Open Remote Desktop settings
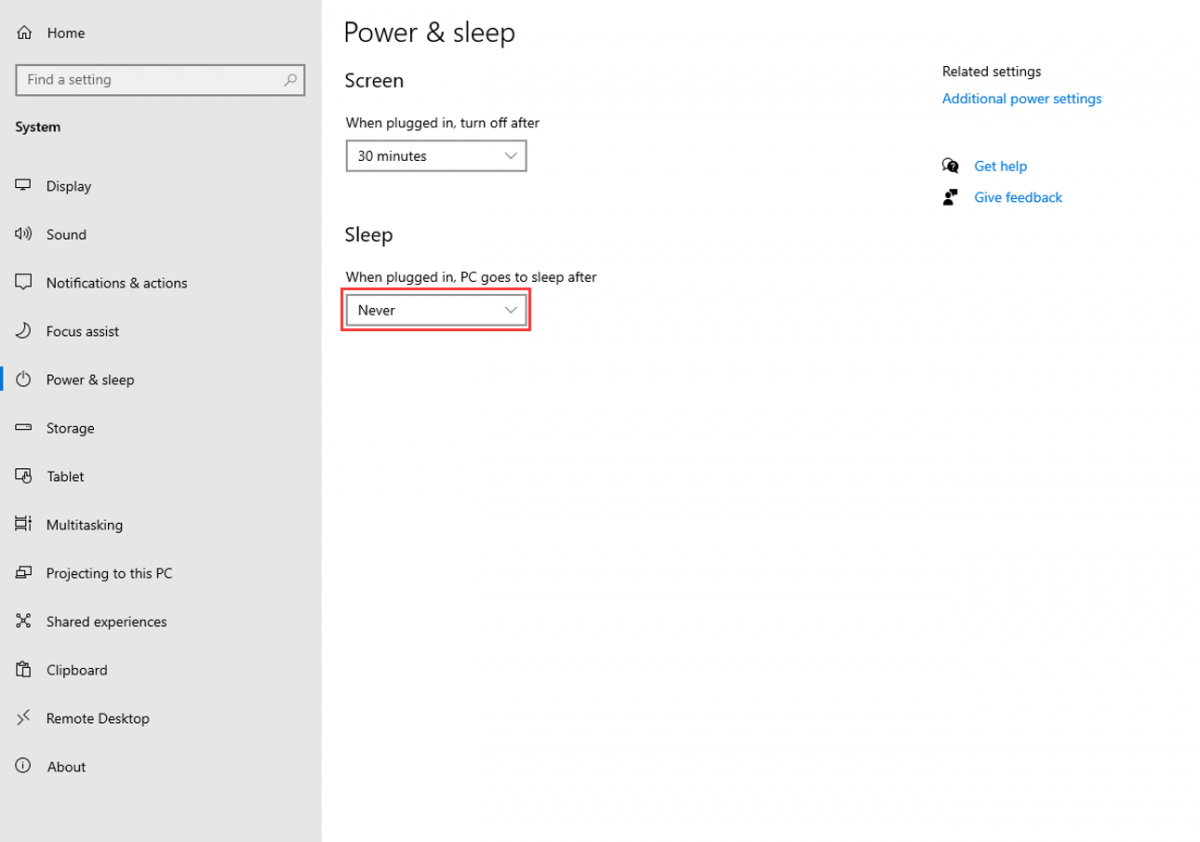 pyautogui.click(x=96, y=718)
